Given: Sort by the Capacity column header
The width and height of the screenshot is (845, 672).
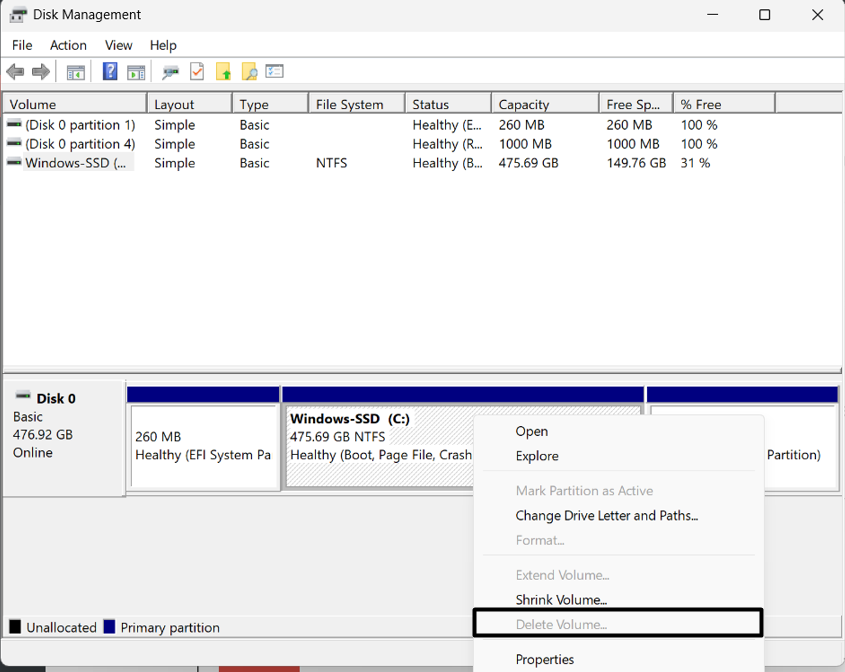Looking at the screenshot, I should 524,104.
